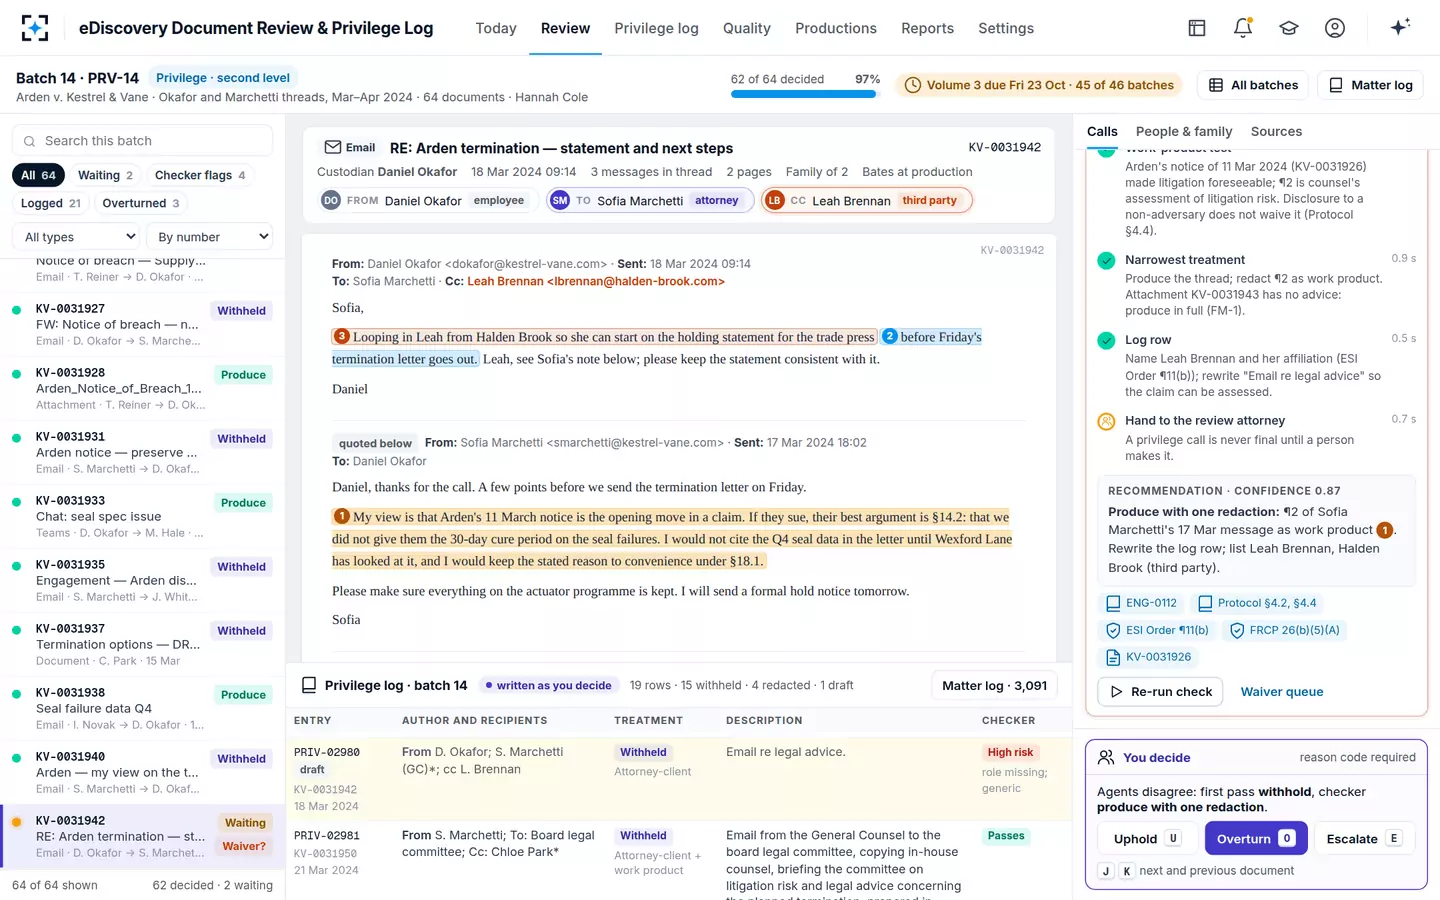Click the sparkle AI assistant icon
The height and width of the screenshot is (900, 1440).
[x=1400, y=27]
